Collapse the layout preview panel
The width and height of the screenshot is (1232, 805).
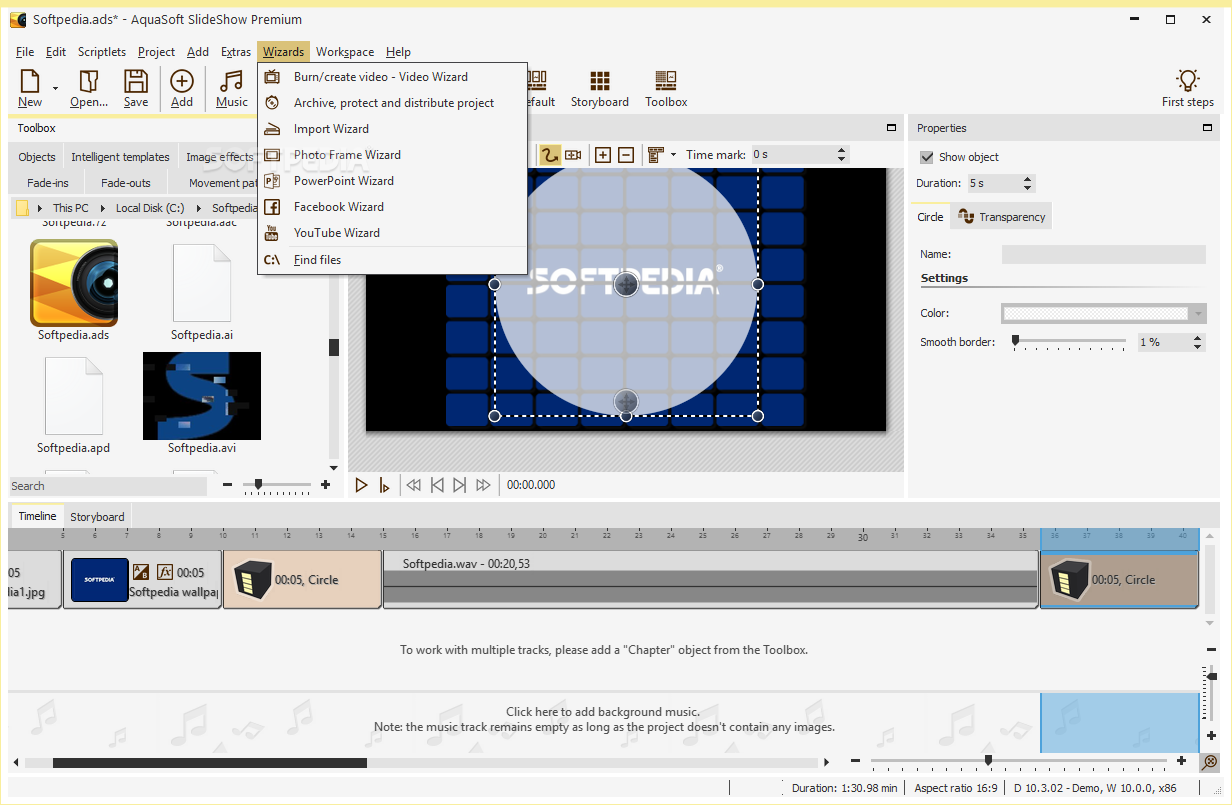[x=891, y=127]
